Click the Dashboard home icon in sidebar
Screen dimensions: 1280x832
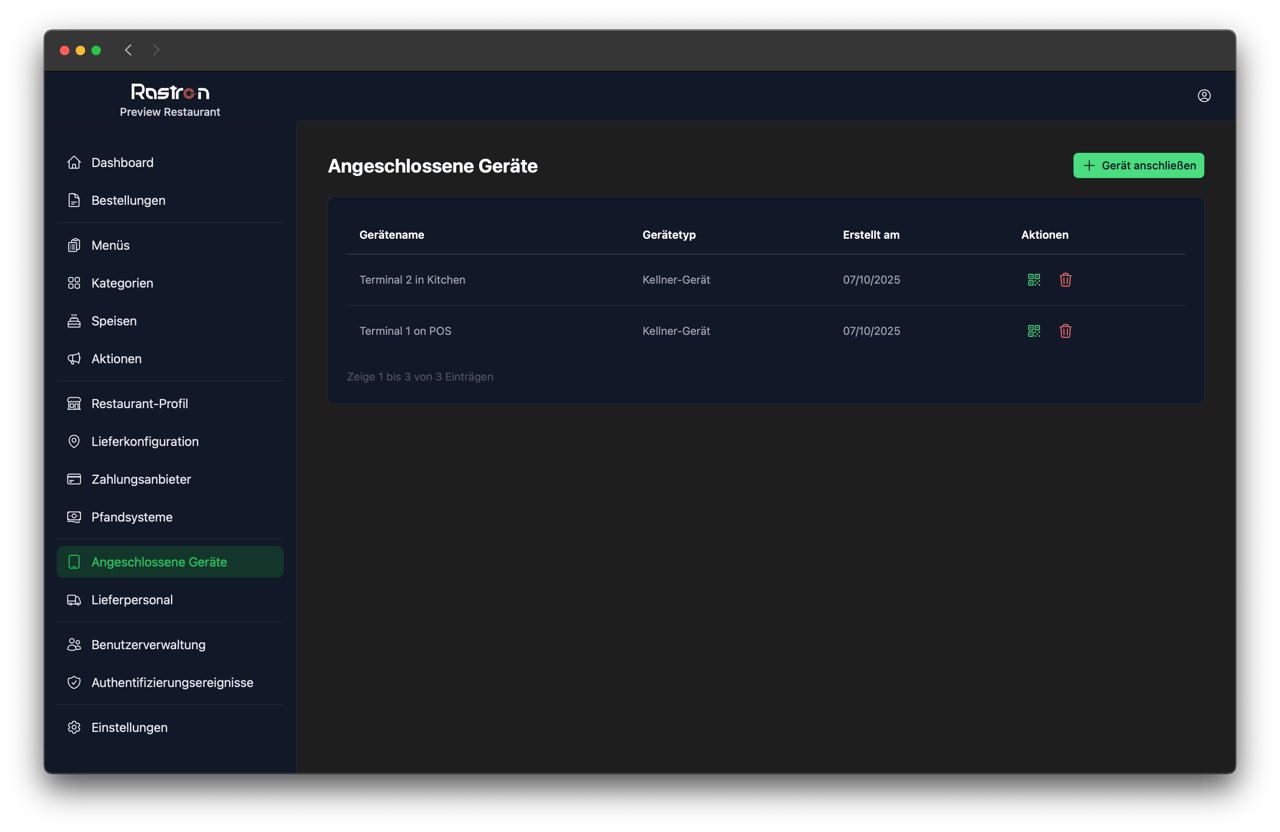(74, 163)
